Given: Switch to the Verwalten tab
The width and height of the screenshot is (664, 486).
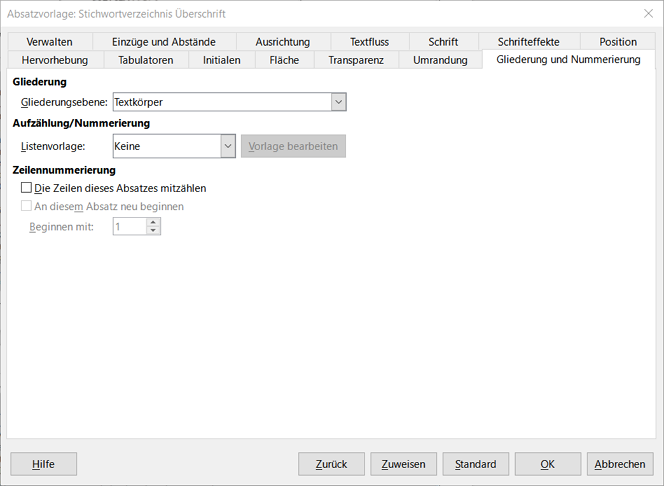Looking at the screenshot, I should pyautogui.click(x=47, y=42).
